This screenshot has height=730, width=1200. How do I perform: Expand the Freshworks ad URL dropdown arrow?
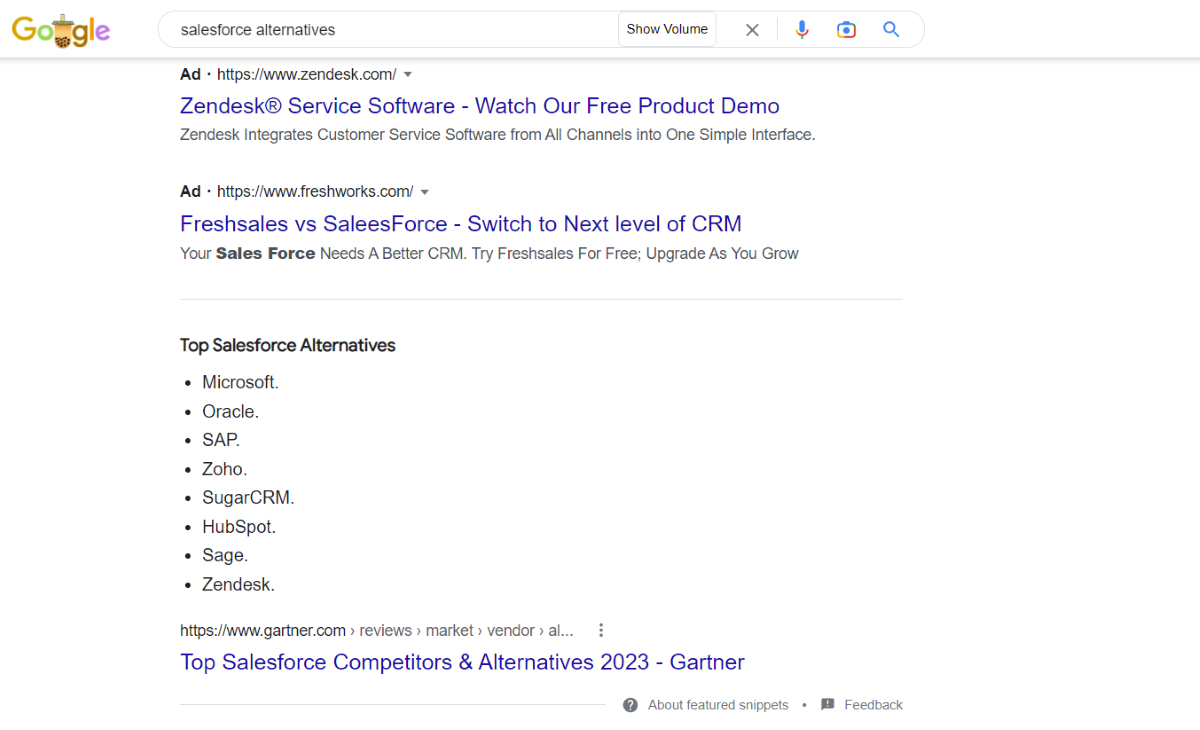[x=425, y=192]
